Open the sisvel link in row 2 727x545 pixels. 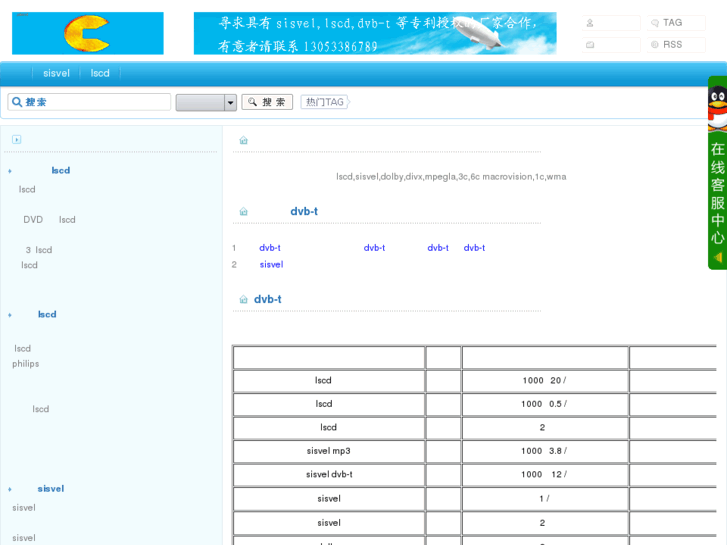271,264
